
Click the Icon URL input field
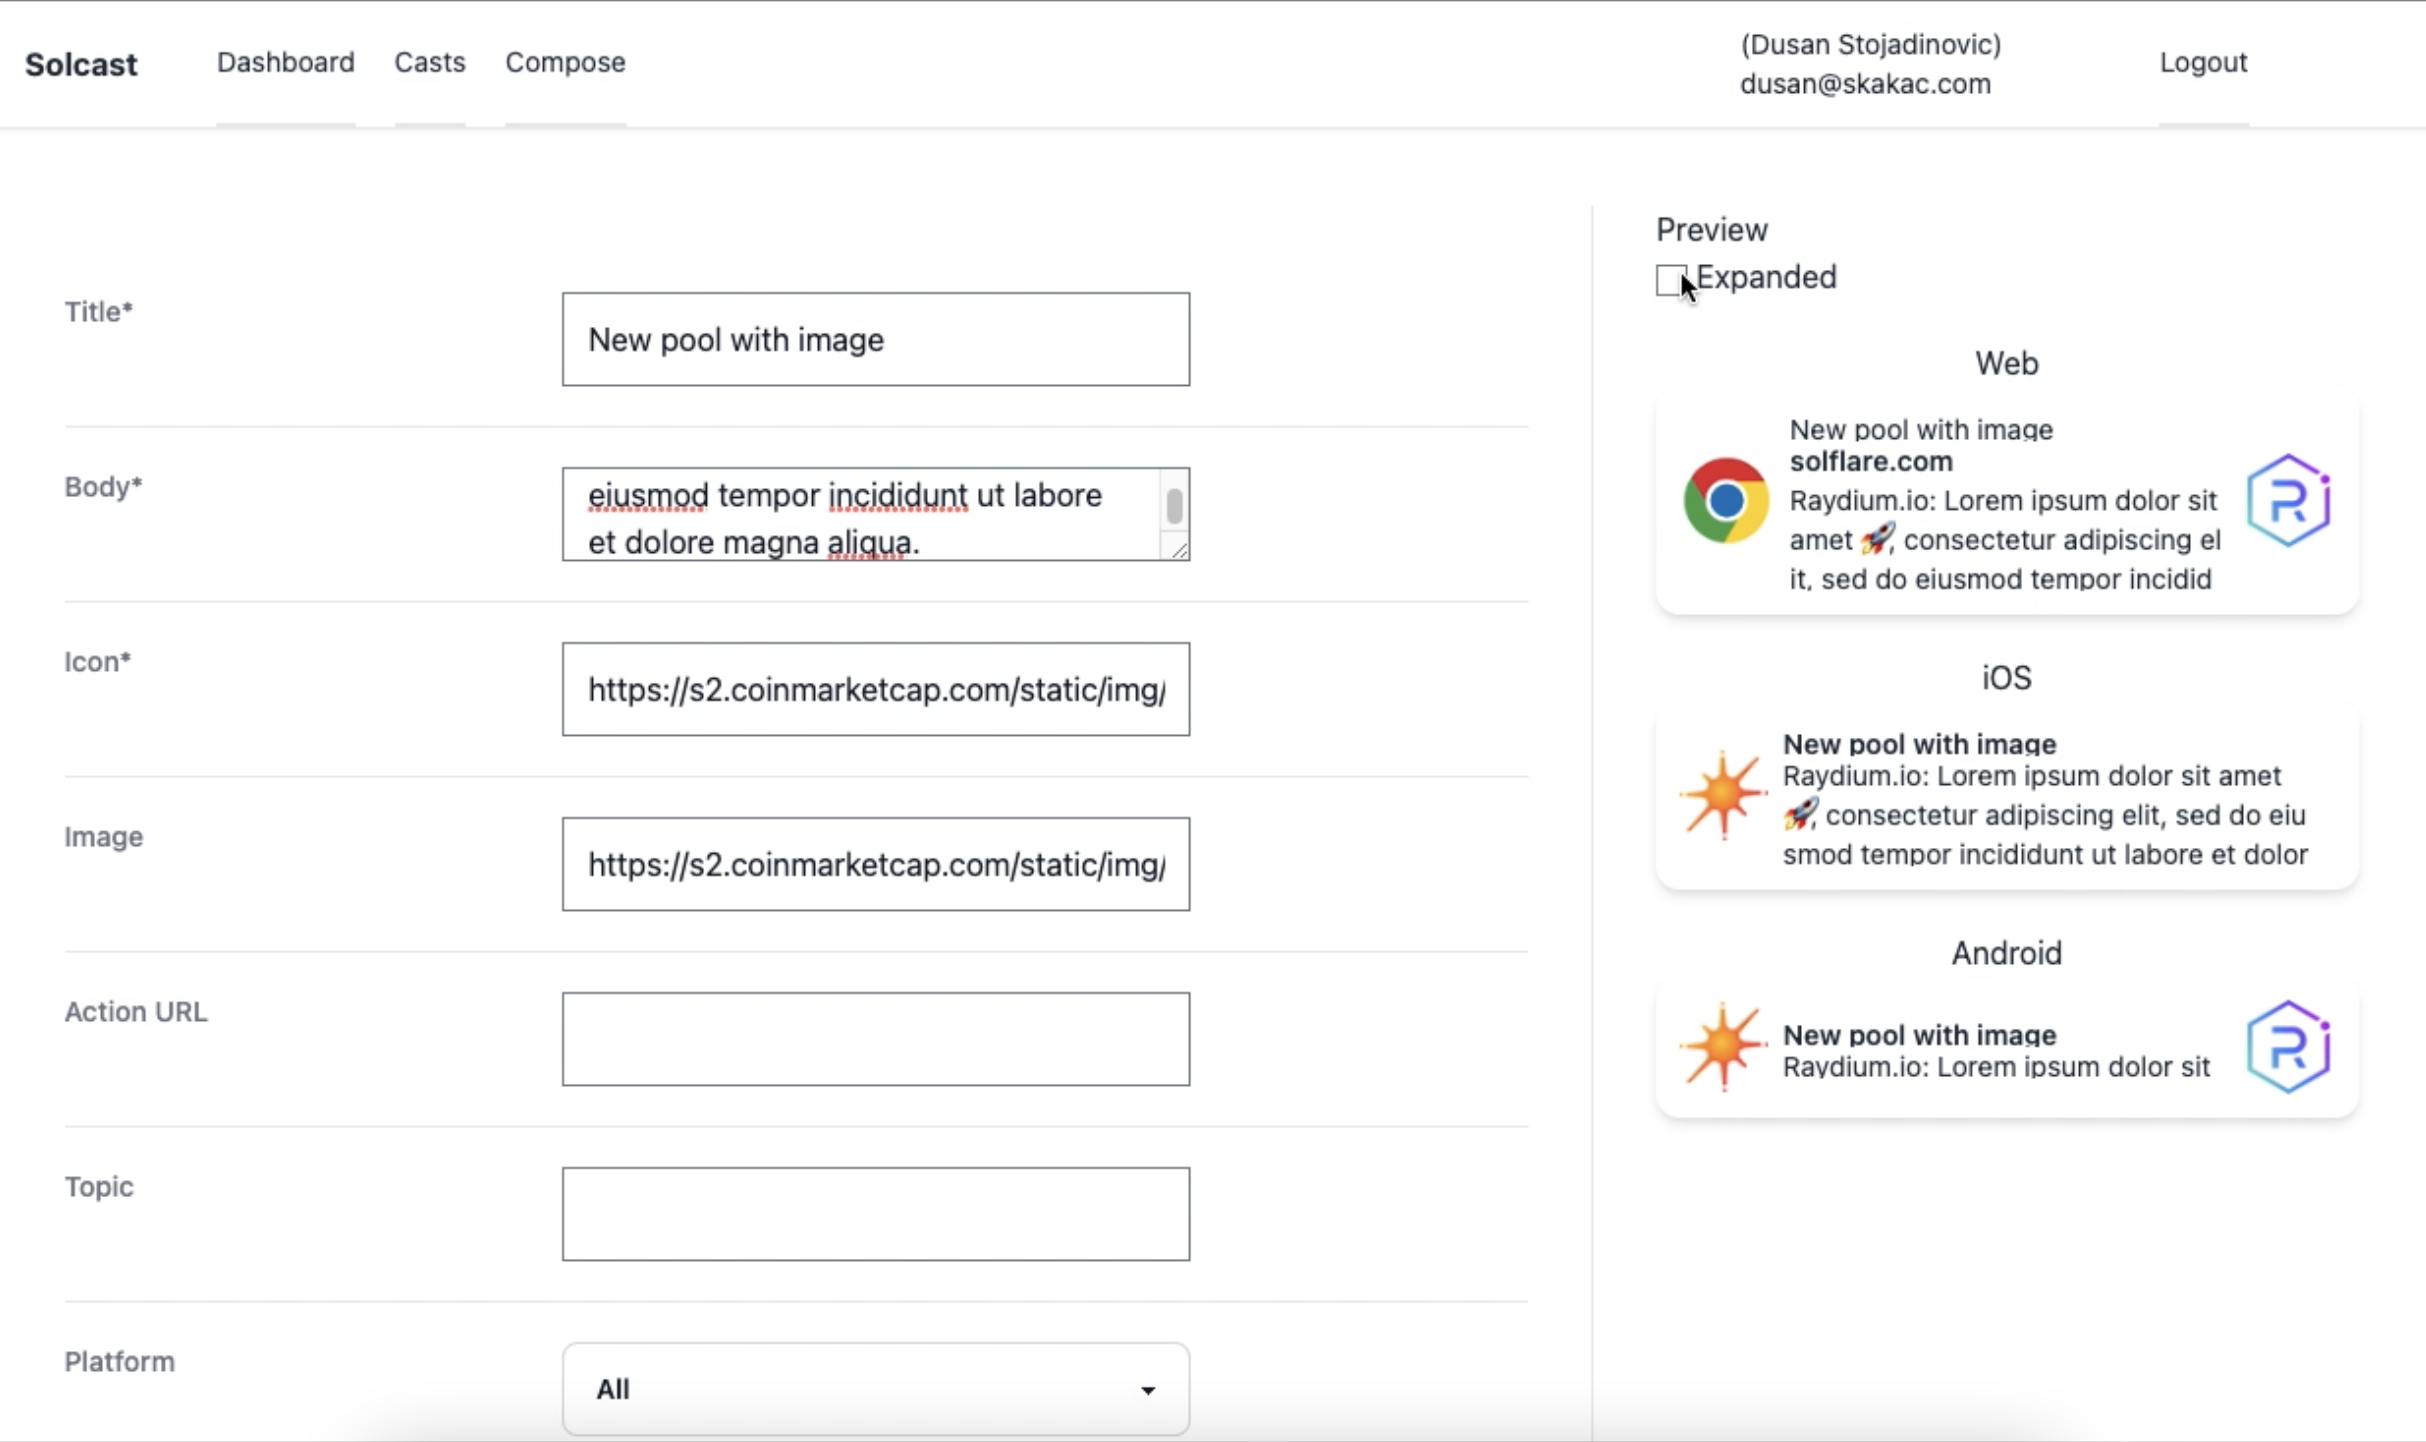tap(876, 689)
